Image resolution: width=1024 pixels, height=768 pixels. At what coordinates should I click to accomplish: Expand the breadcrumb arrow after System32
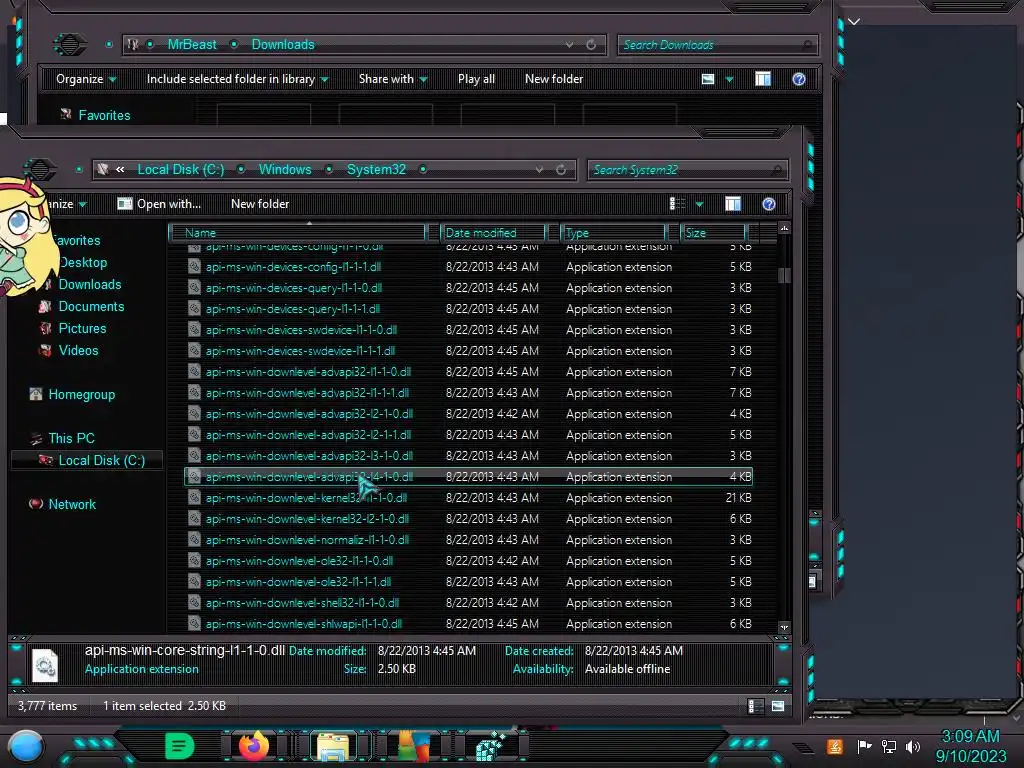(423, 170)
